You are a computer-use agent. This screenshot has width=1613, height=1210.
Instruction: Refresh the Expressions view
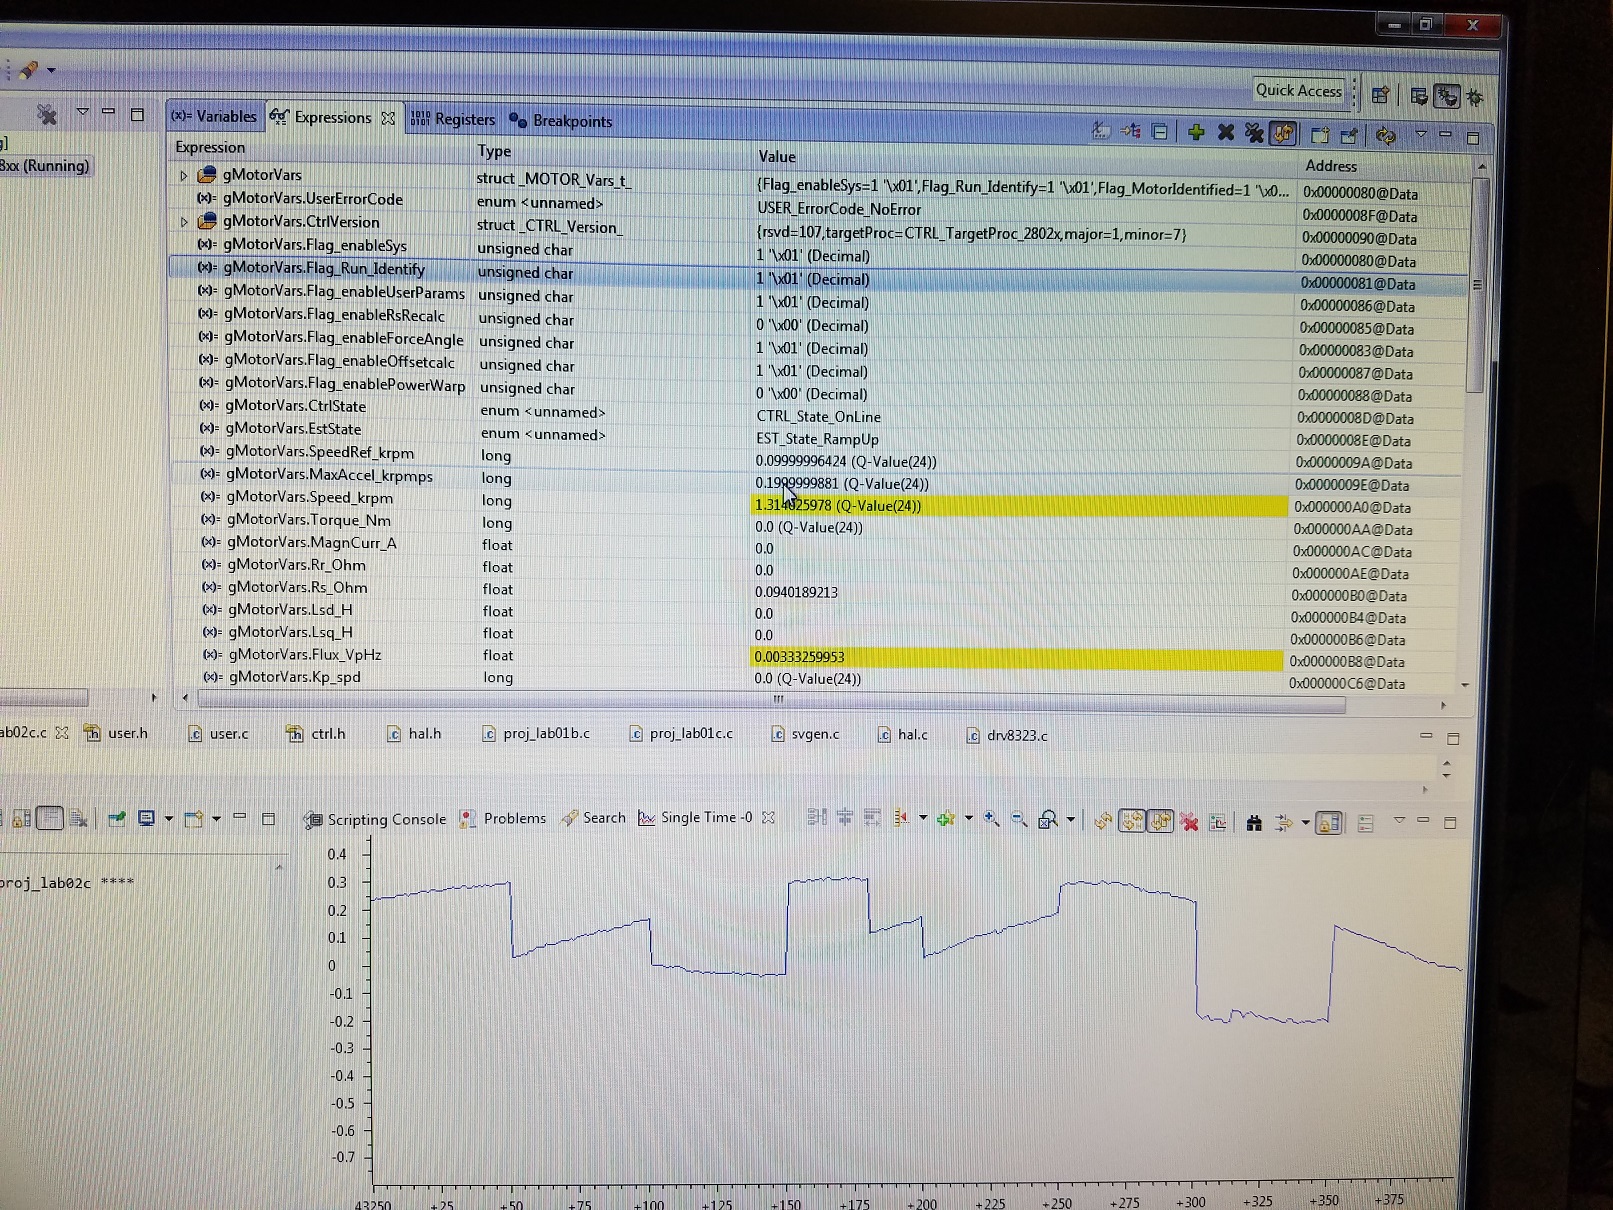[x=1386, y=135]
